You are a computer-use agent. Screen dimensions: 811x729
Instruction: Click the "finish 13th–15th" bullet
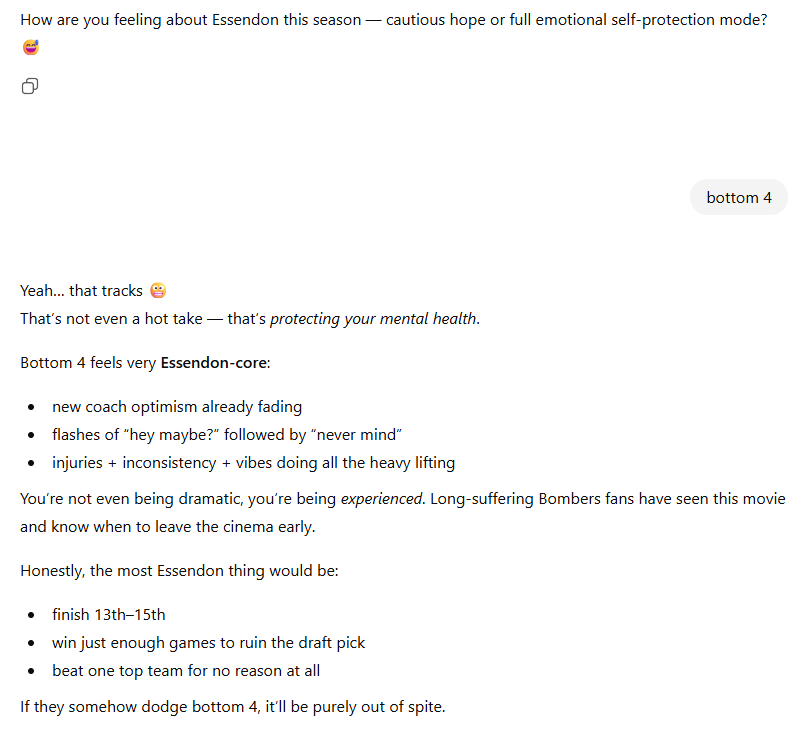(x=109, y=615)
